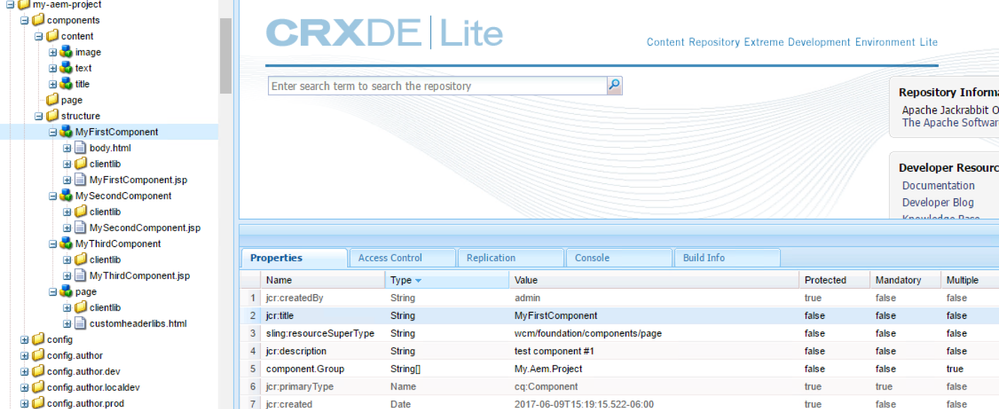Click the repository search input field

tap(437, 86)
